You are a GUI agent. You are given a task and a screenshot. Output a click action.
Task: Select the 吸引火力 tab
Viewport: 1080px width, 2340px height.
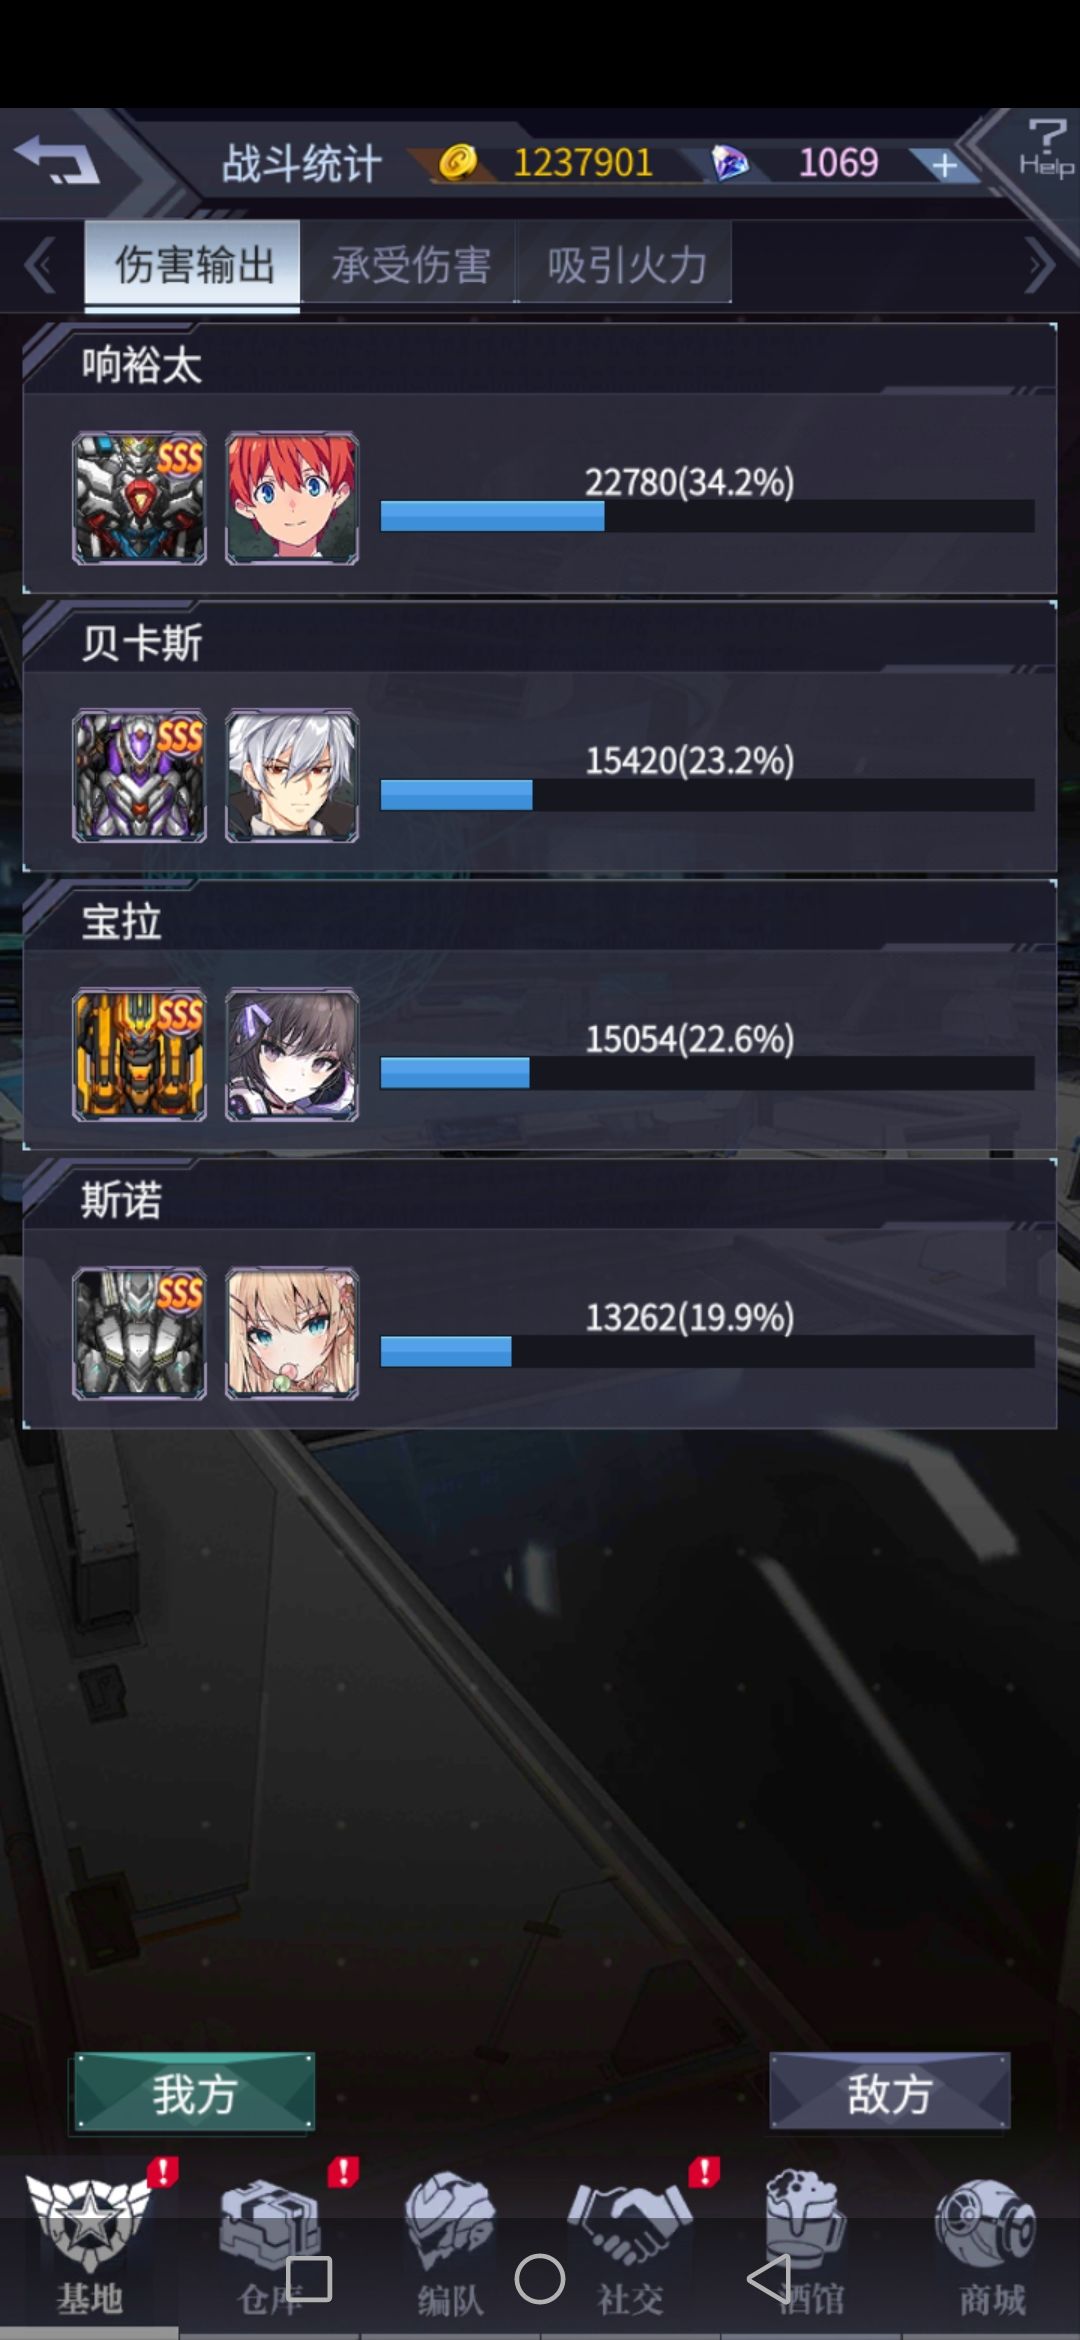click(x=625, y=264)
